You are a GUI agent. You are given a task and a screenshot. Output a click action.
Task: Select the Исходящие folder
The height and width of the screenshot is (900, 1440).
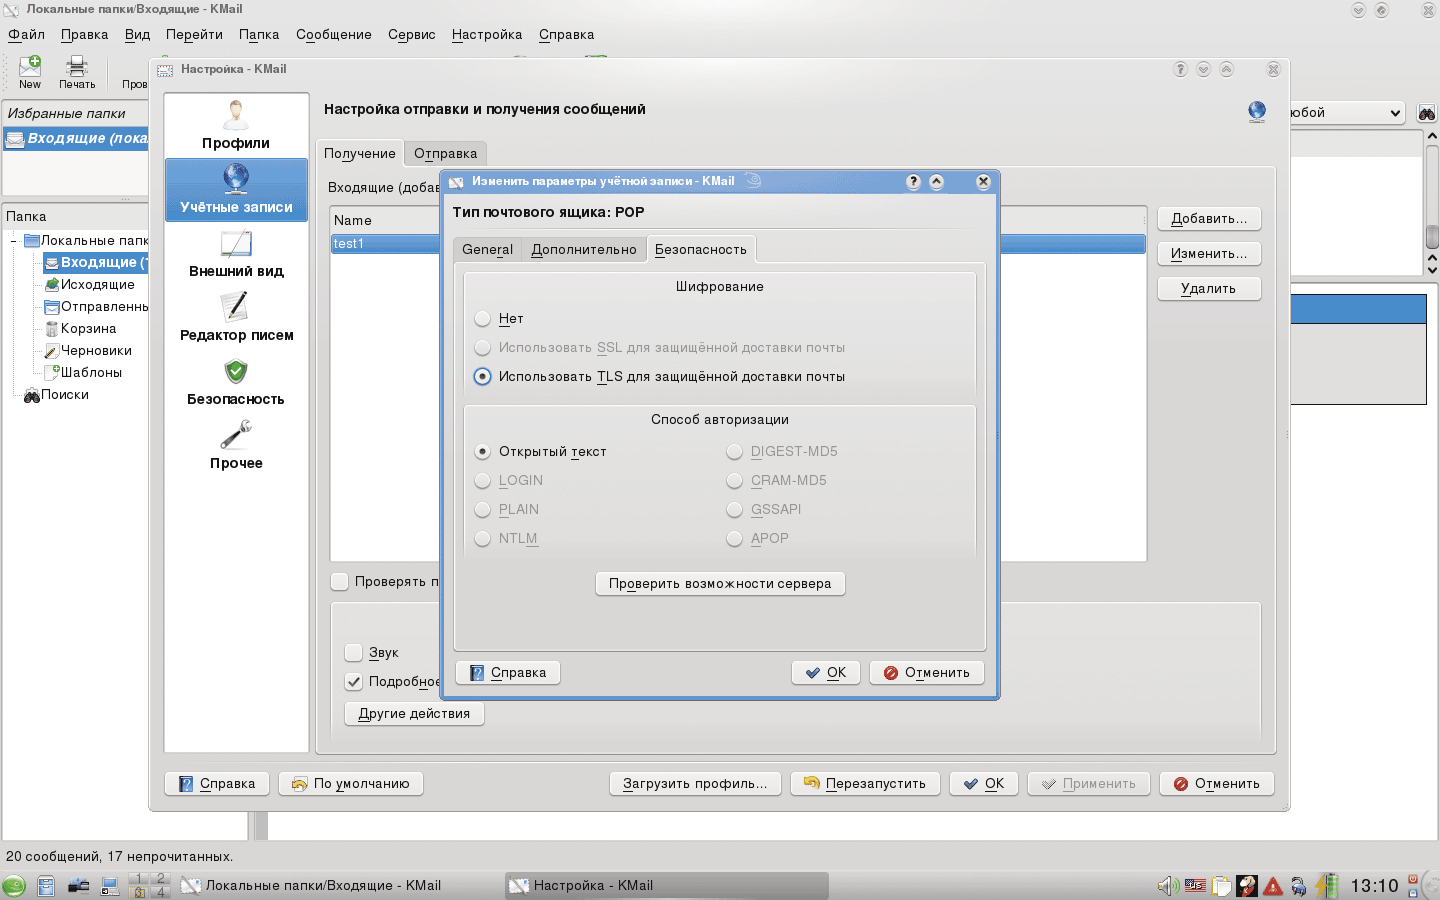(x=97, y=285)
